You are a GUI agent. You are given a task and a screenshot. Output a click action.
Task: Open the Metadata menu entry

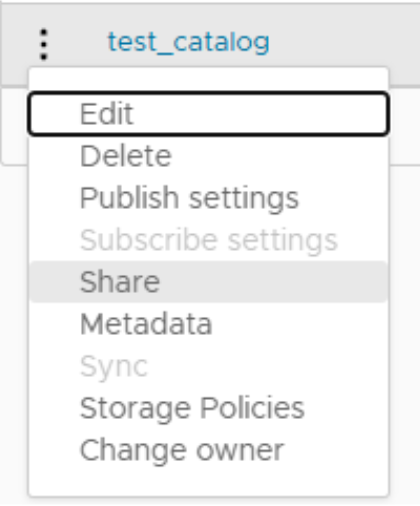pos(209,324)
